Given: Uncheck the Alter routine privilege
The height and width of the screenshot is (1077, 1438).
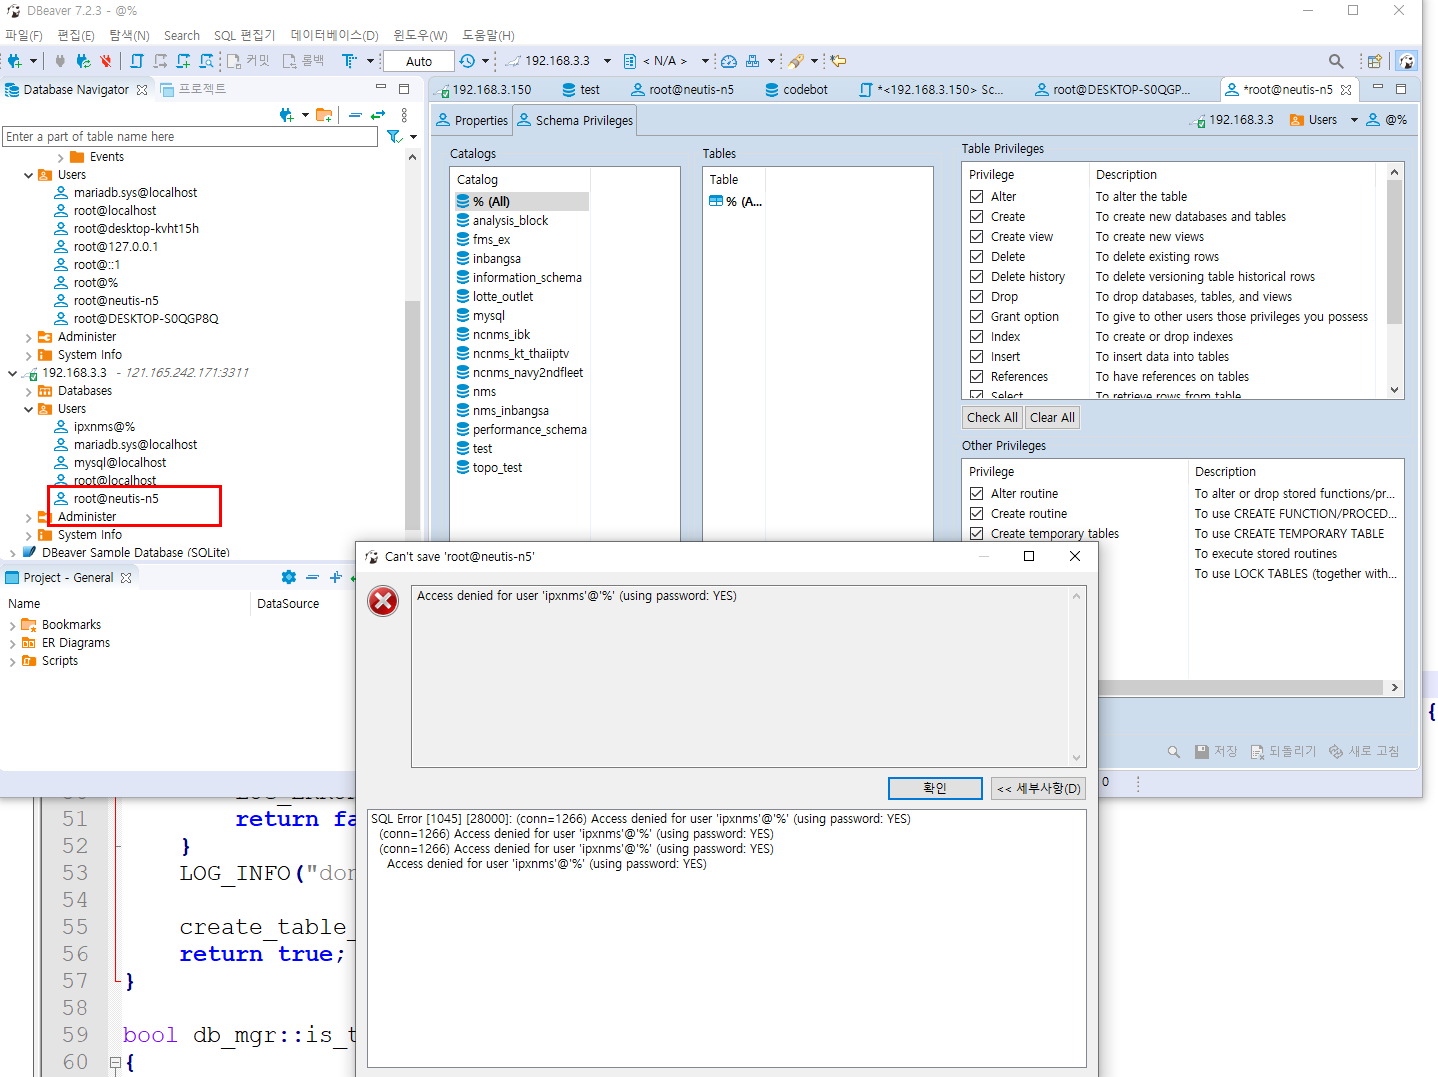Looking at the screenshot, I should (x=976, y=494).
